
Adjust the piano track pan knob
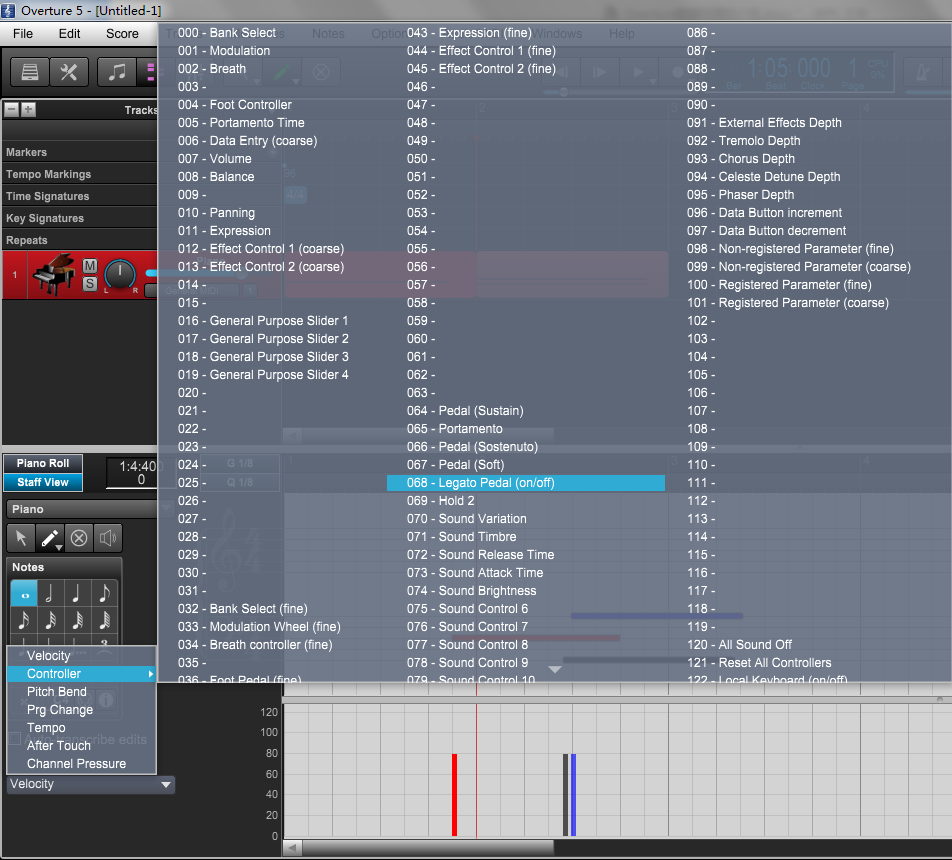120,274
